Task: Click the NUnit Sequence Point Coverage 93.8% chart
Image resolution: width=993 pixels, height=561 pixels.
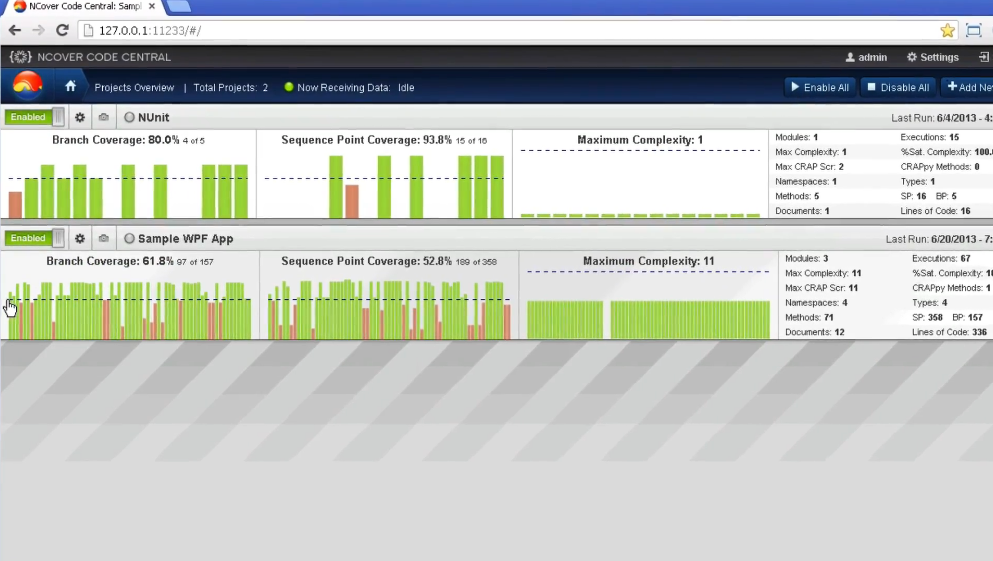Action: tap(384, 175)
